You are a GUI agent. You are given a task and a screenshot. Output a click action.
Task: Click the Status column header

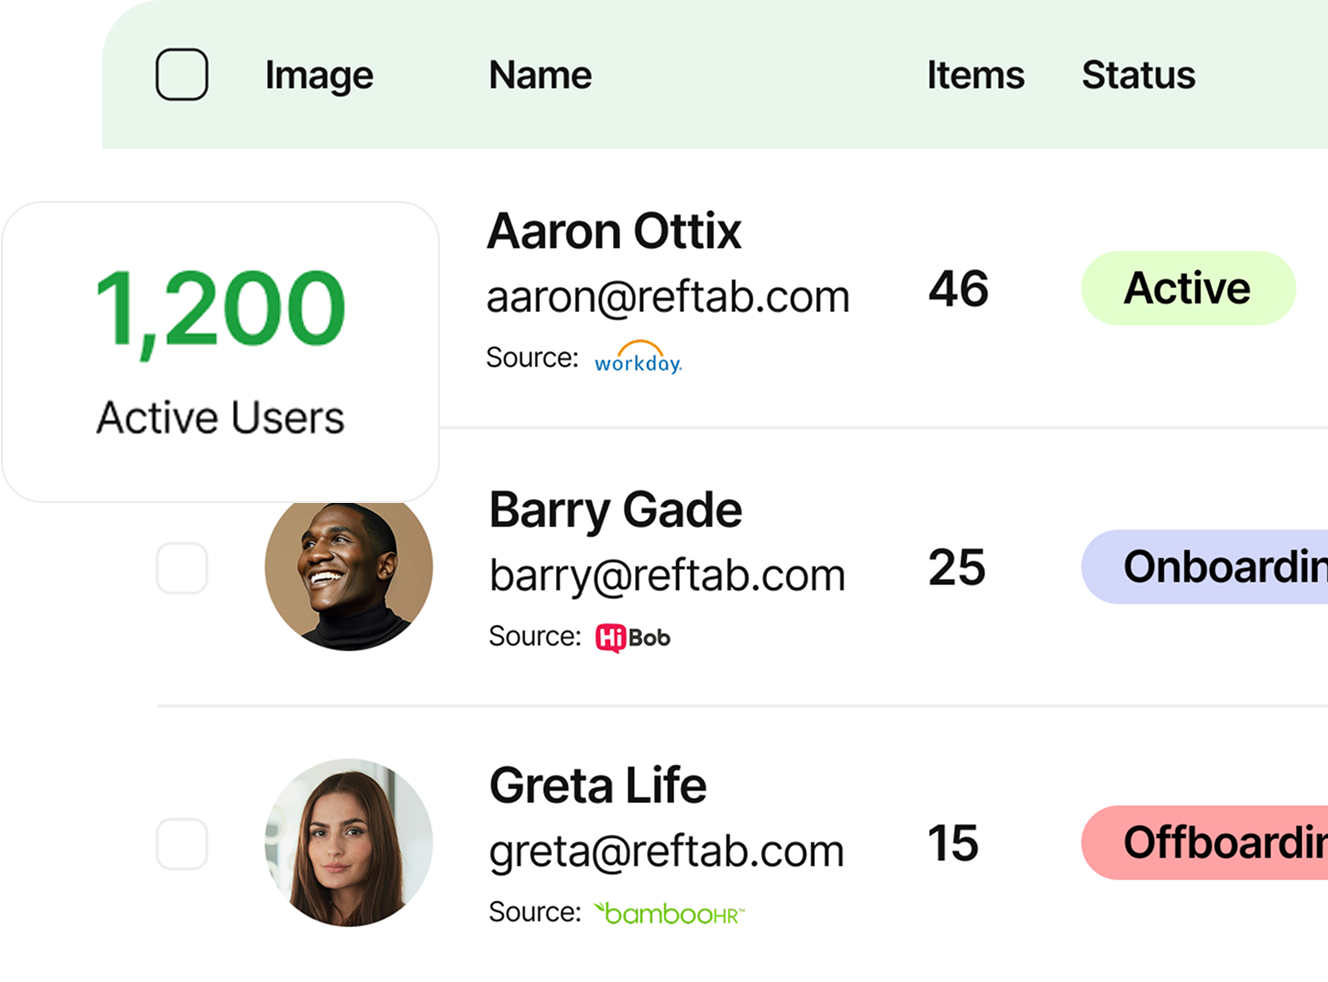[1138, 75]
